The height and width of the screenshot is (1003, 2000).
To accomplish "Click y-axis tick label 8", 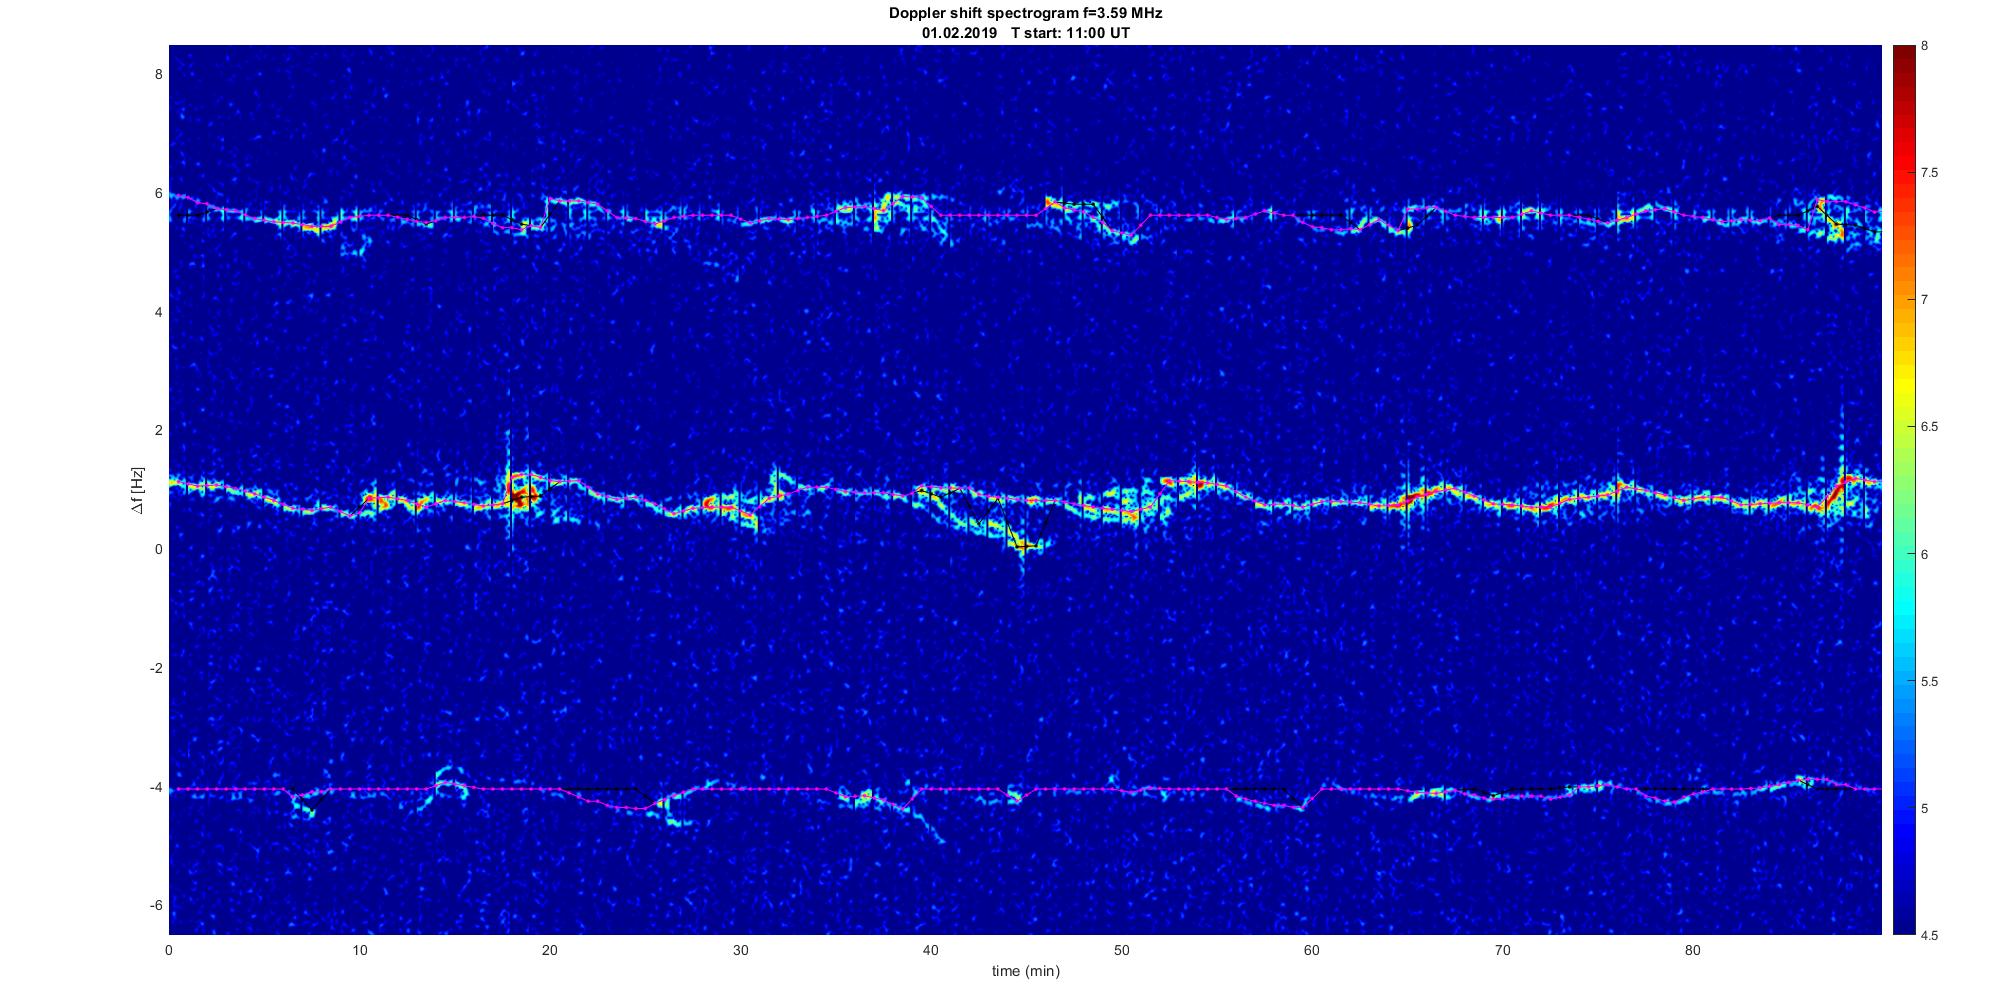I will click(158, 74).
